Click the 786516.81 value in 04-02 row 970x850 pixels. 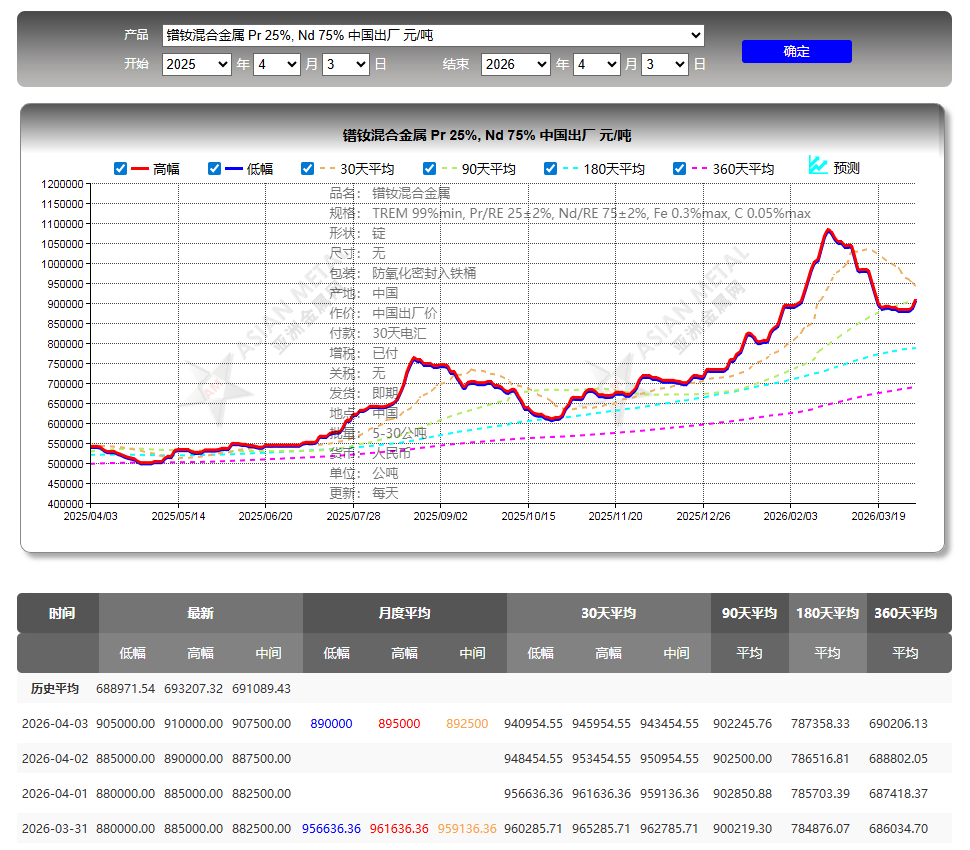pyautogui.click(x=820, y=758)
